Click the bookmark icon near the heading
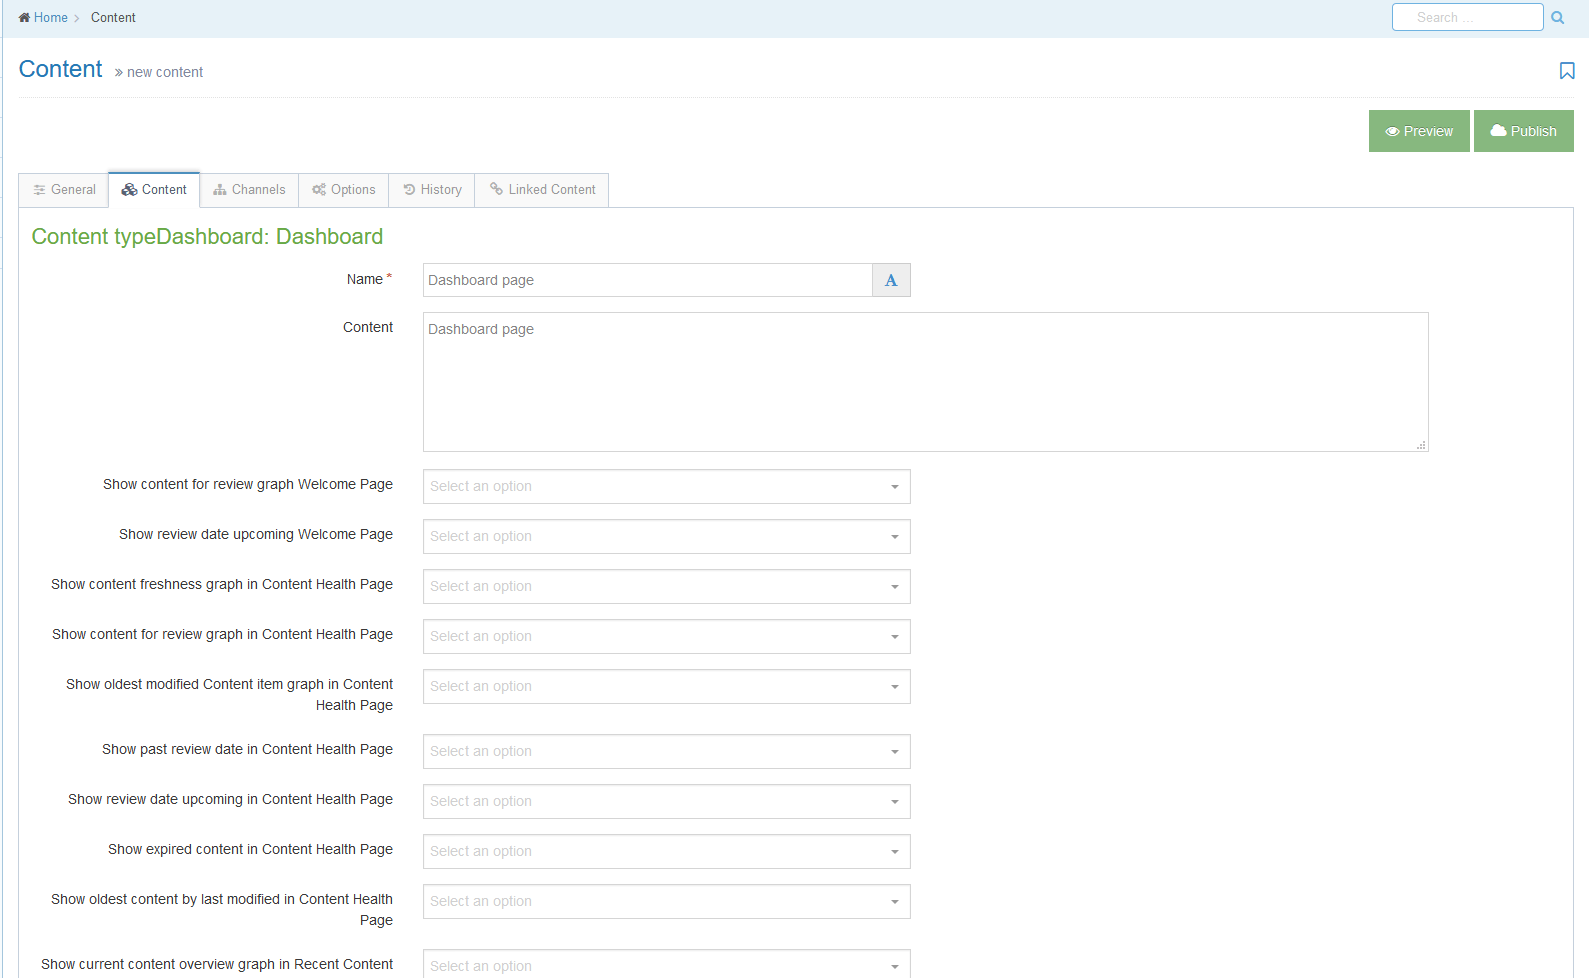 coord(1567,71)
